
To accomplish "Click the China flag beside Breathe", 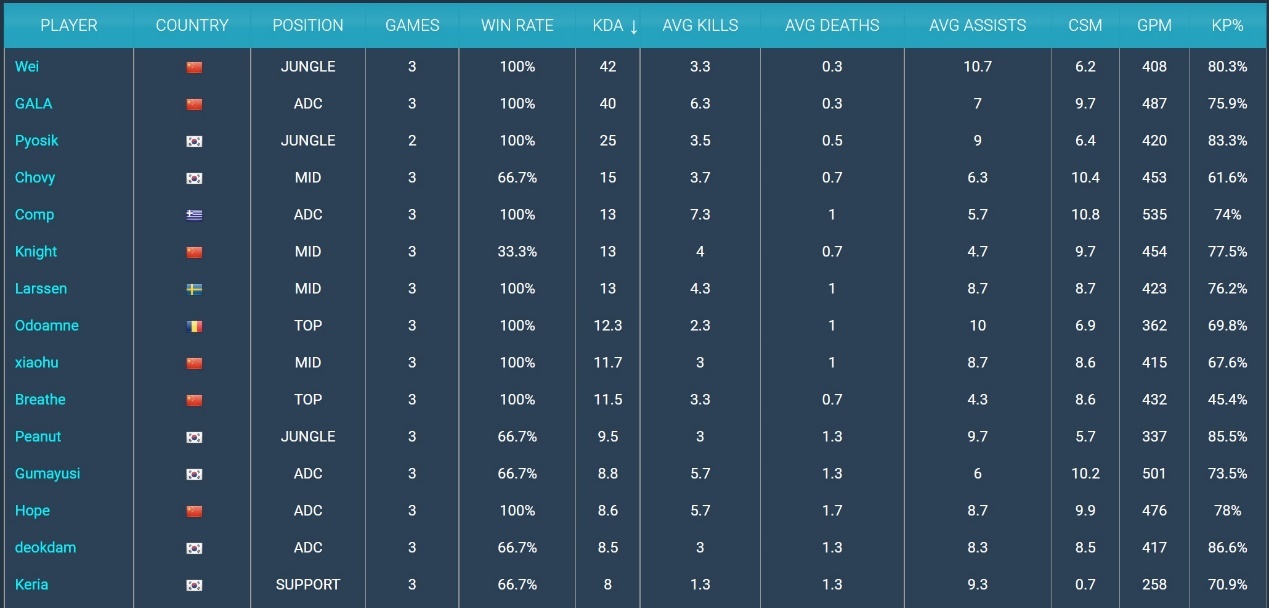I will [x=194, y=400].
